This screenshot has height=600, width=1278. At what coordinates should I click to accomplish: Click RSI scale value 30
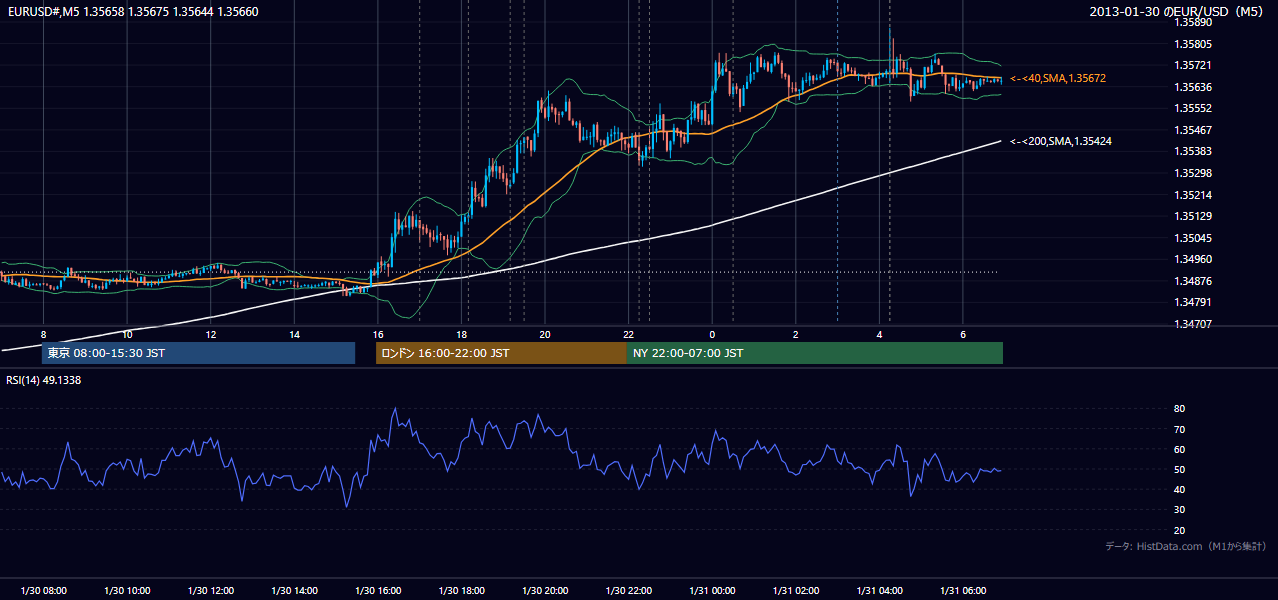point(1180,510)
